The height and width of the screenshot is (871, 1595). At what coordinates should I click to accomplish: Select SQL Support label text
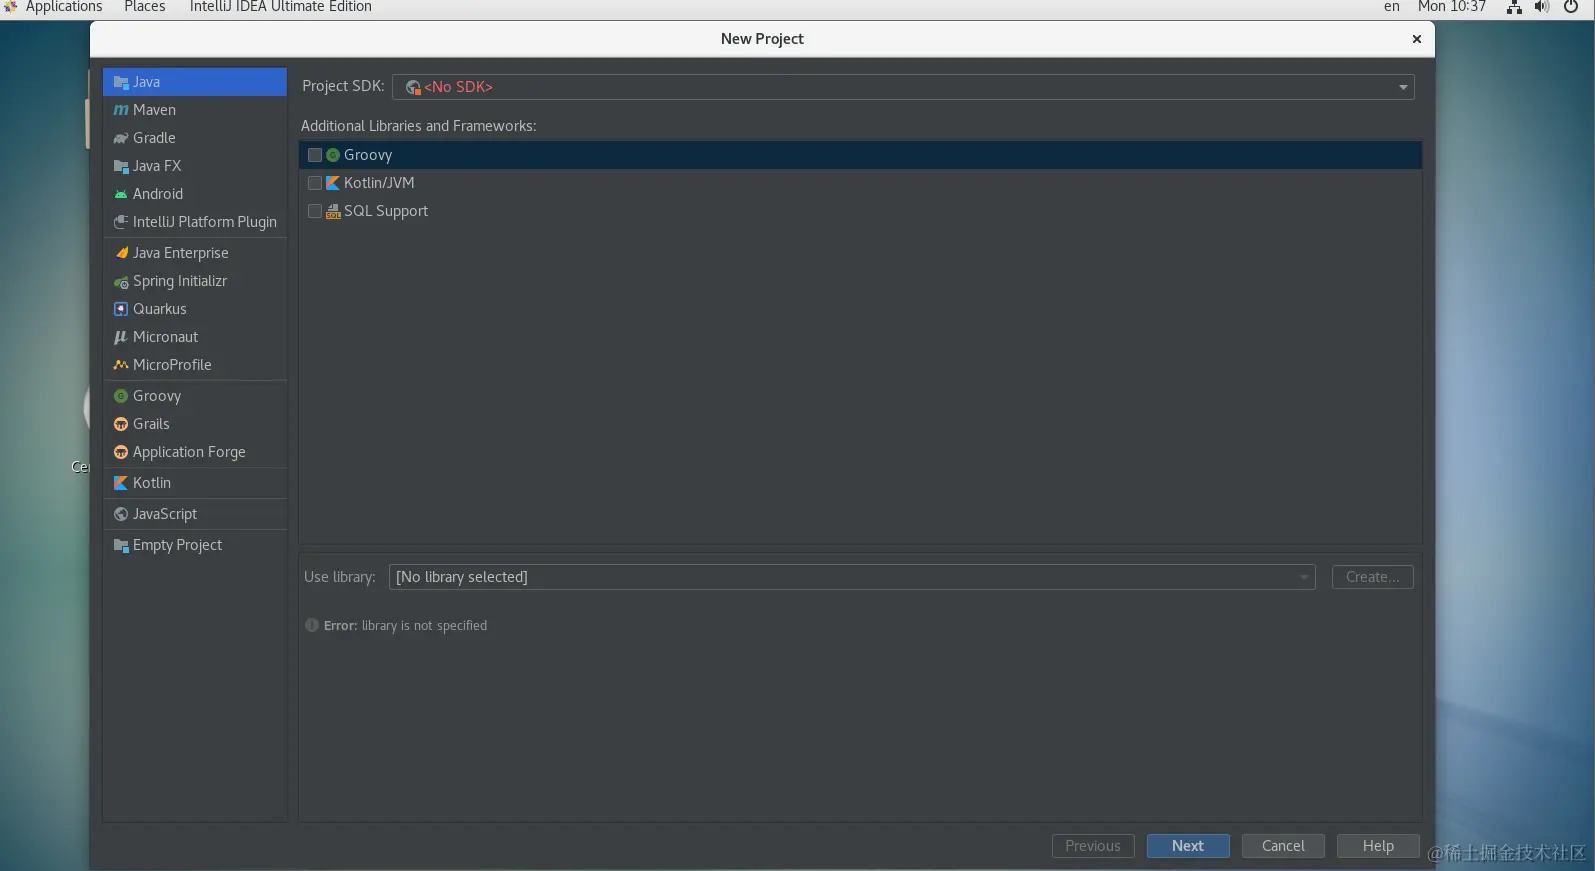(x=386, y=211)
